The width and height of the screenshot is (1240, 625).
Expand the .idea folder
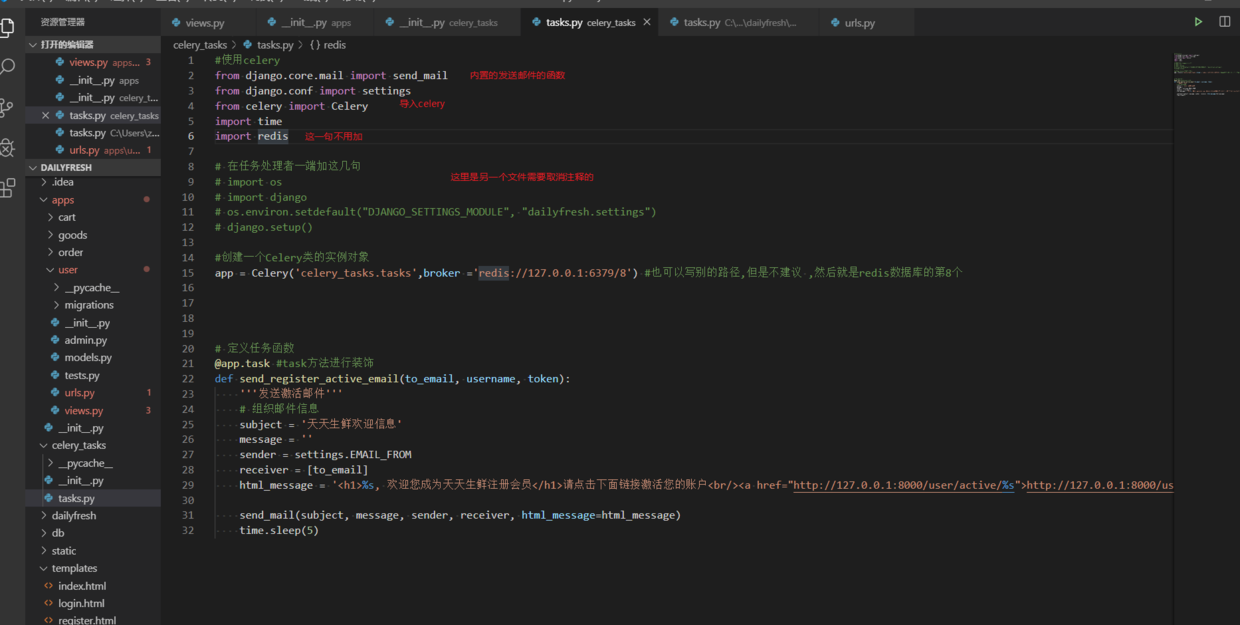coord(93,182)
